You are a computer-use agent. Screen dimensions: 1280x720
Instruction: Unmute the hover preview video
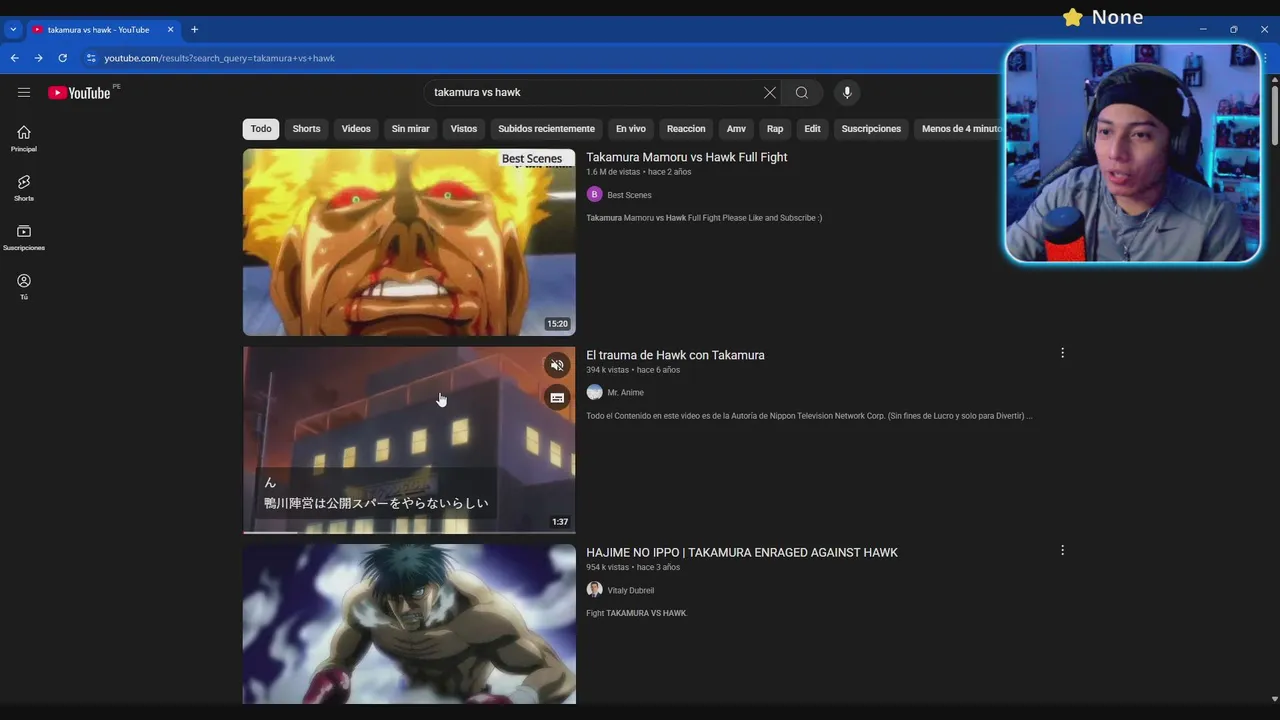point(557,365)
